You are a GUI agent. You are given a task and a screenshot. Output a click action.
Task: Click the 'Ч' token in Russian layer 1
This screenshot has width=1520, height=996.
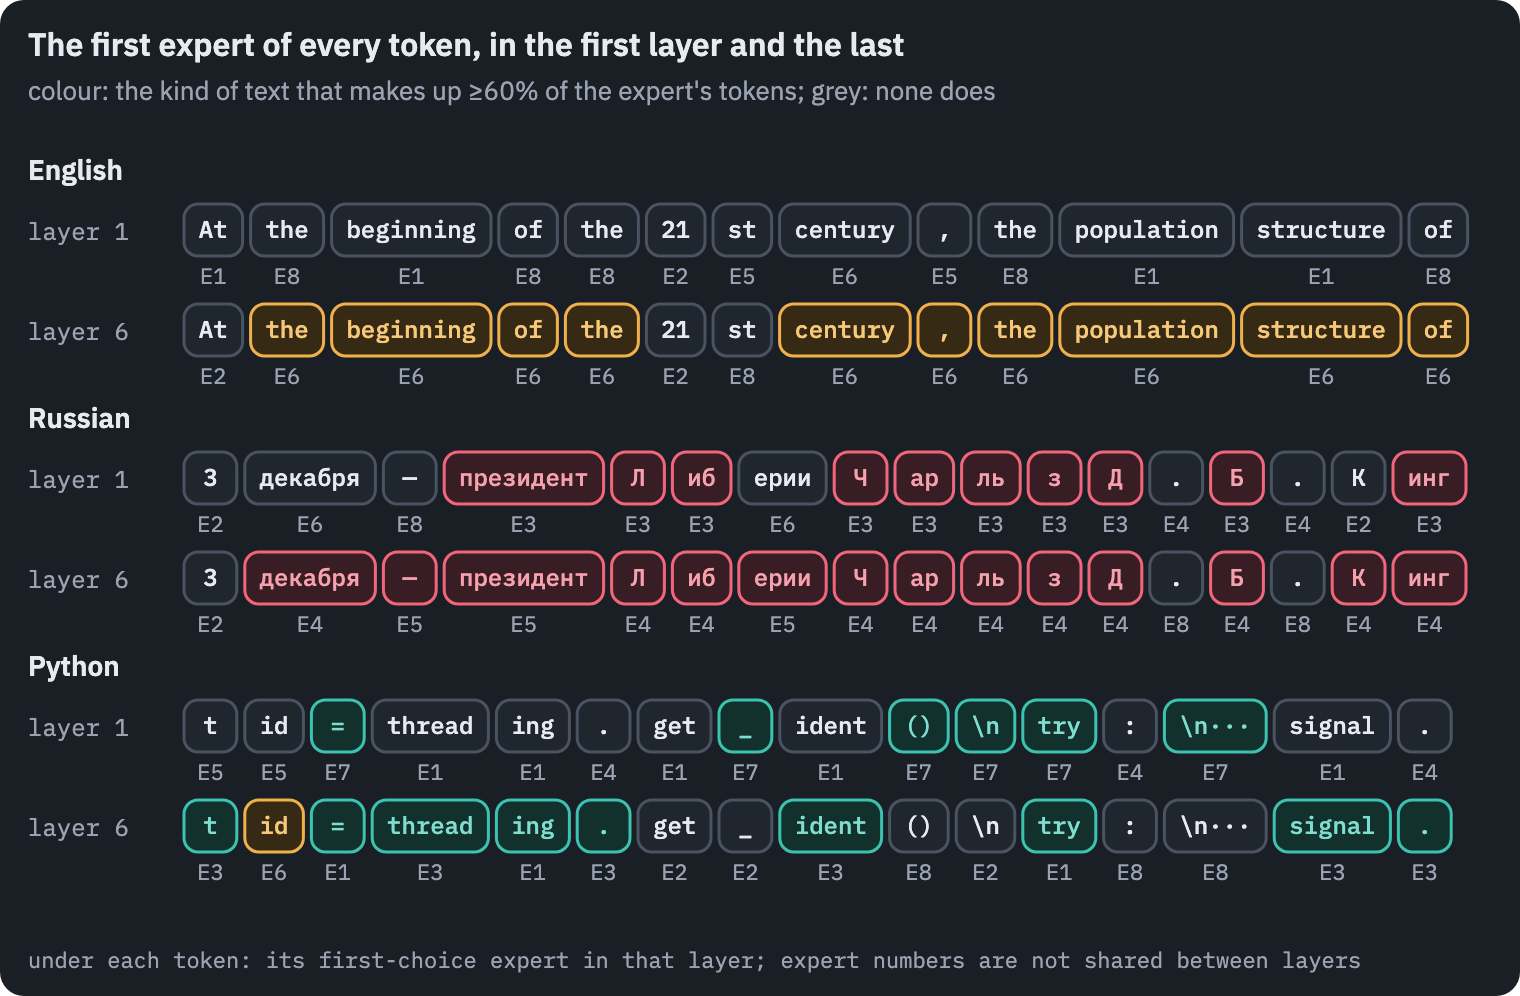(860, 478)
